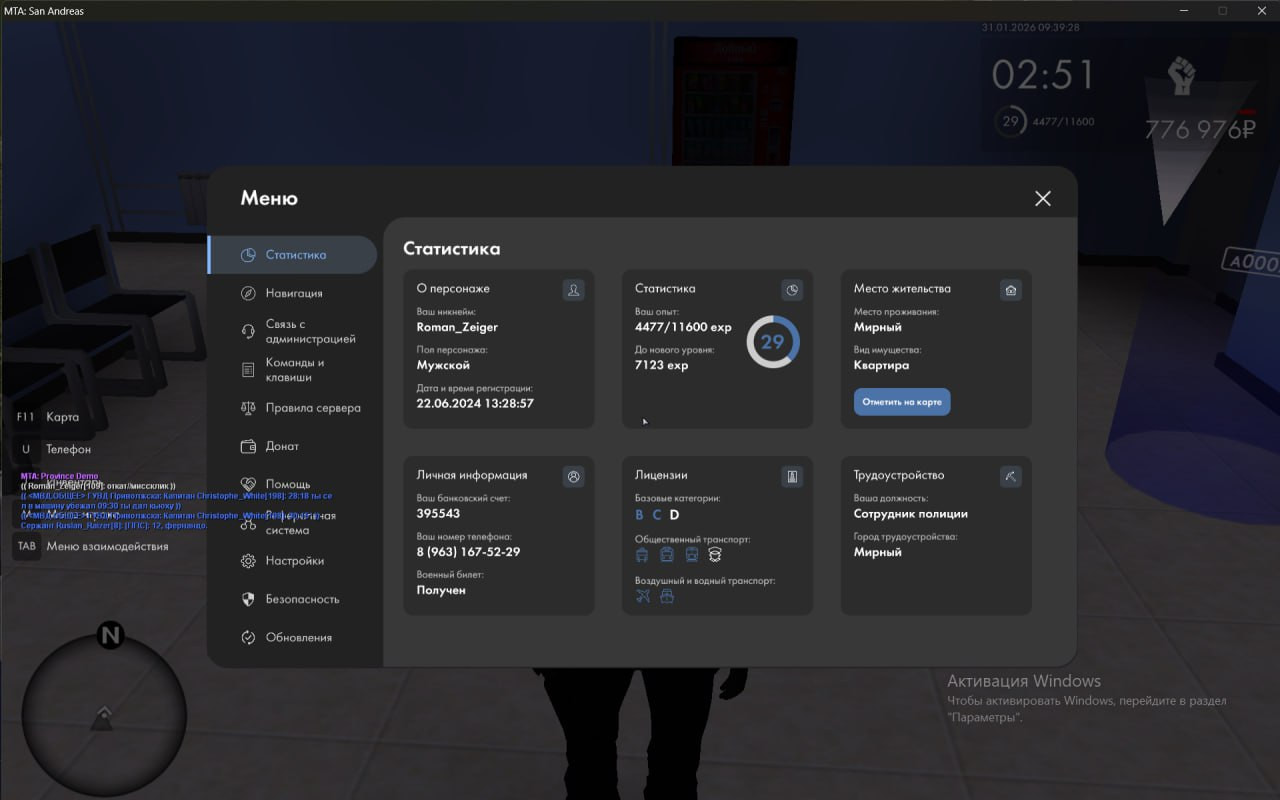This screenshot has width=1280, height=800.
Task: Select Правила сервера in sidebar
Action: pyautogui.click(x=312, y=408)
